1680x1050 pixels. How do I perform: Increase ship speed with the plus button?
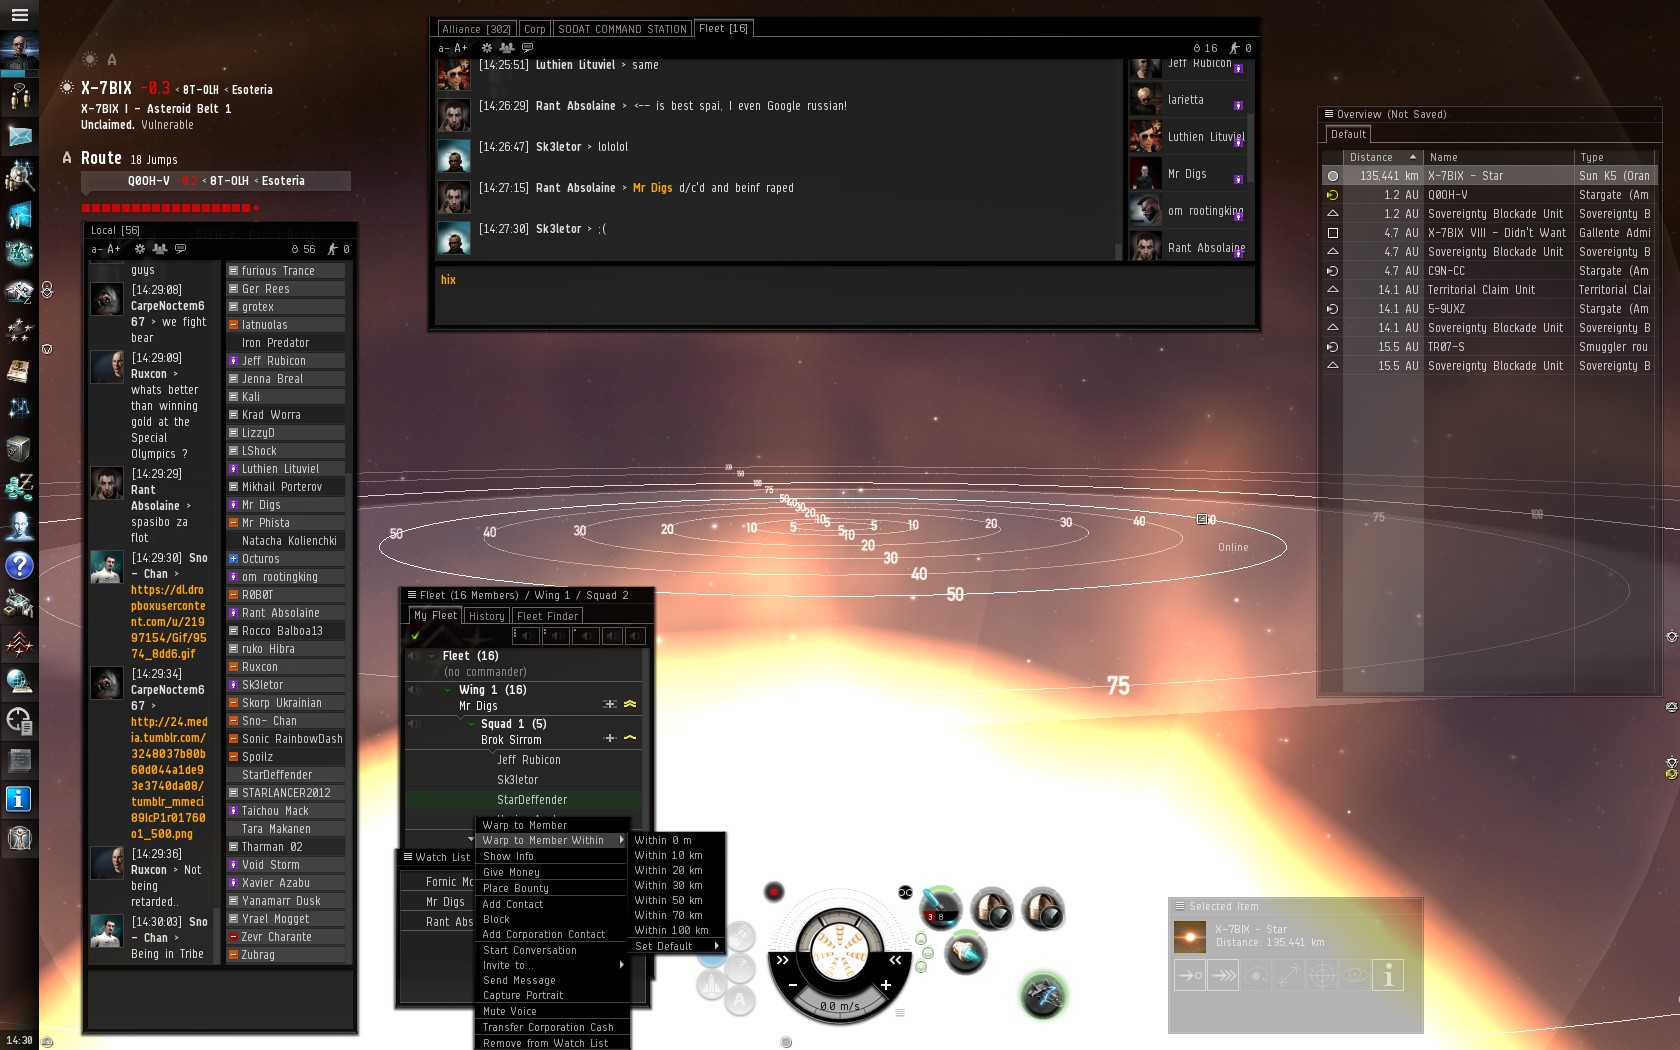886,985
